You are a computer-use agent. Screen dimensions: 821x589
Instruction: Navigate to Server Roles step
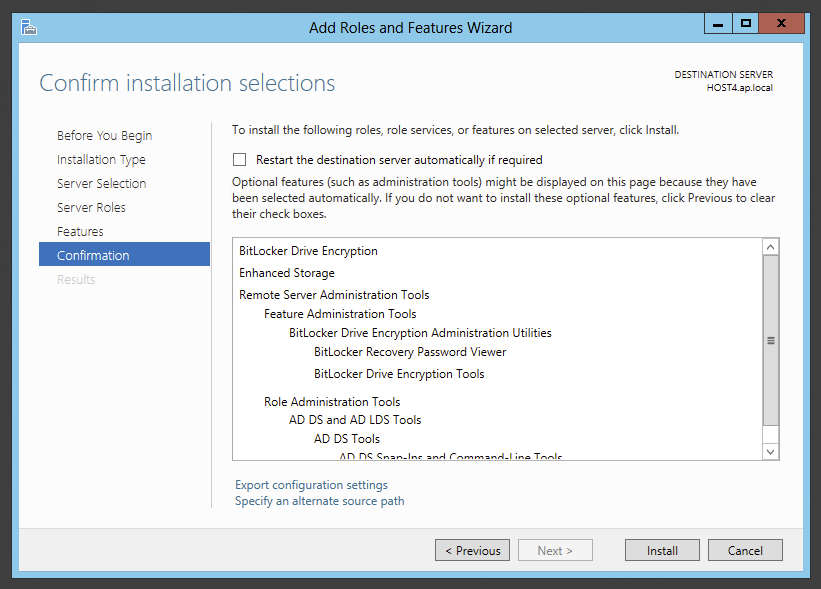pyautogui.click(x=91, y=207)
